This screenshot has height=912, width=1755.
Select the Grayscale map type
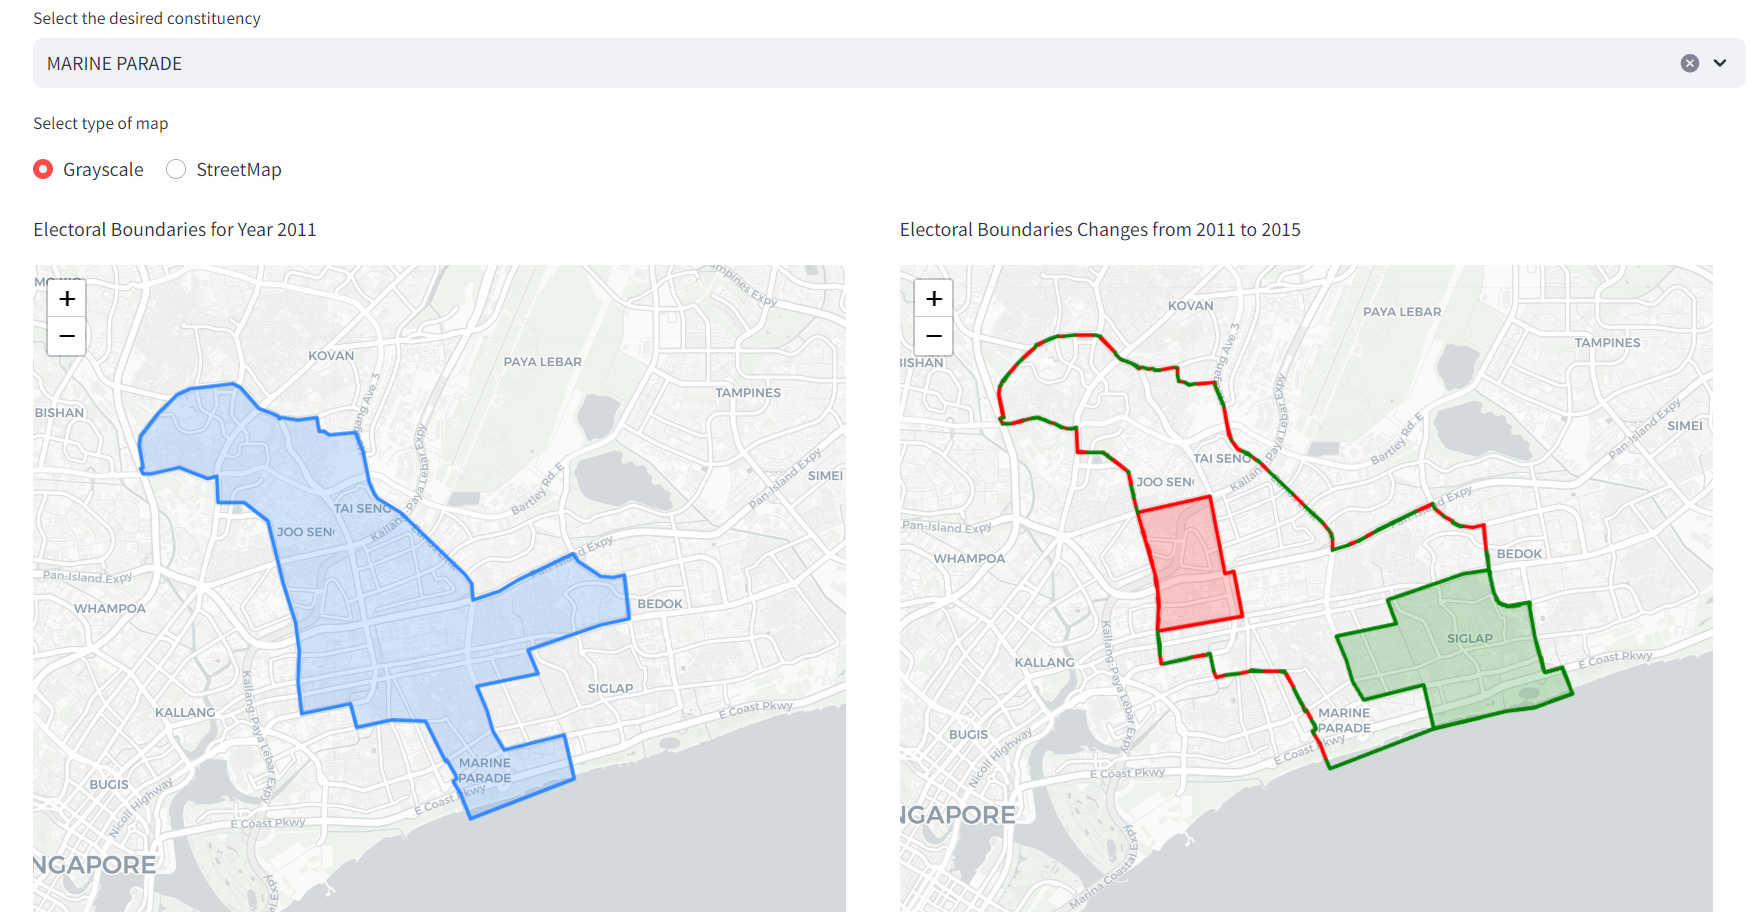tap(43, 169)
